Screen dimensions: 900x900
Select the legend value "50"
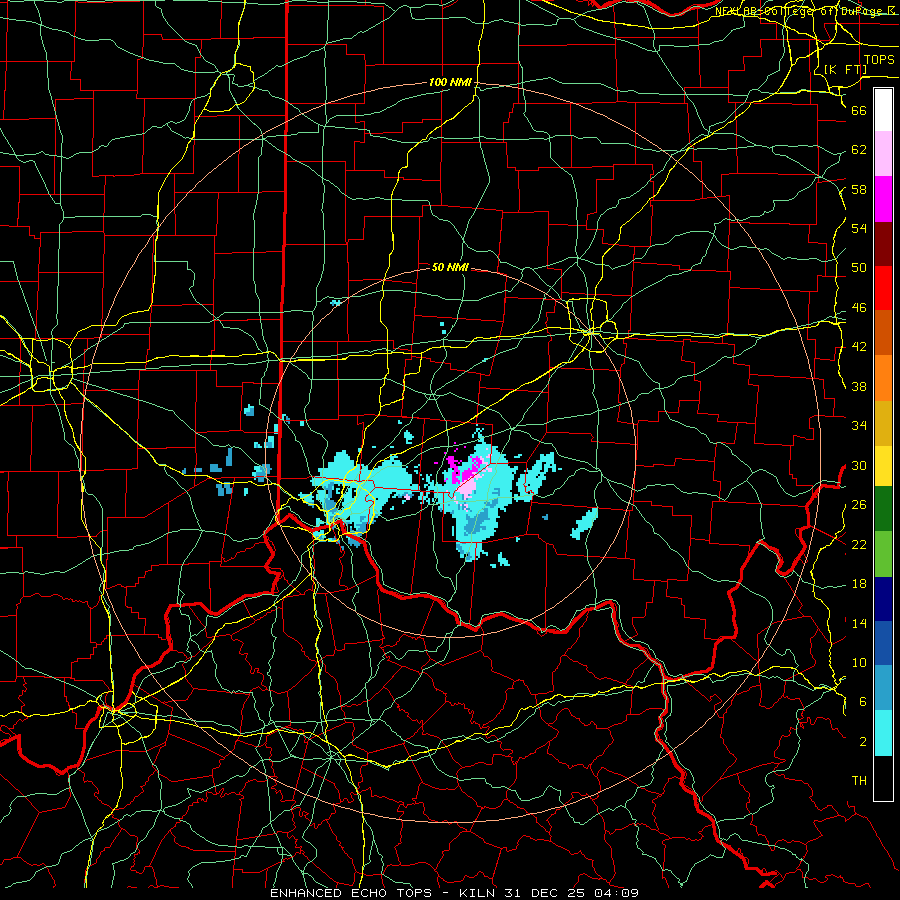click(859, 268)
